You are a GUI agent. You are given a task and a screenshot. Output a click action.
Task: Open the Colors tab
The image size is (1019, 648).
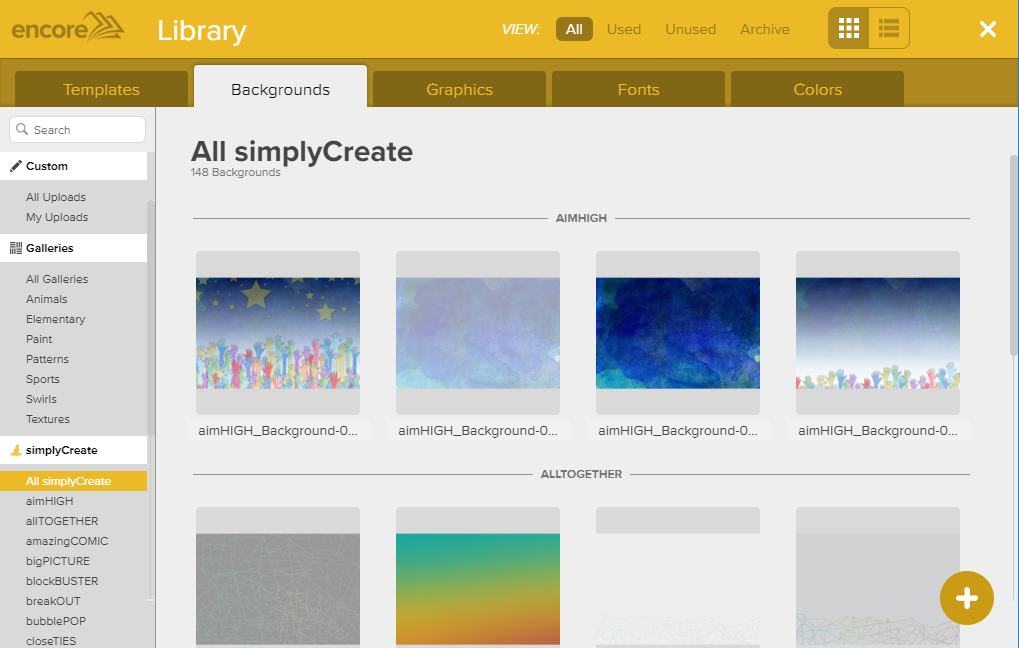pos(817,89)
